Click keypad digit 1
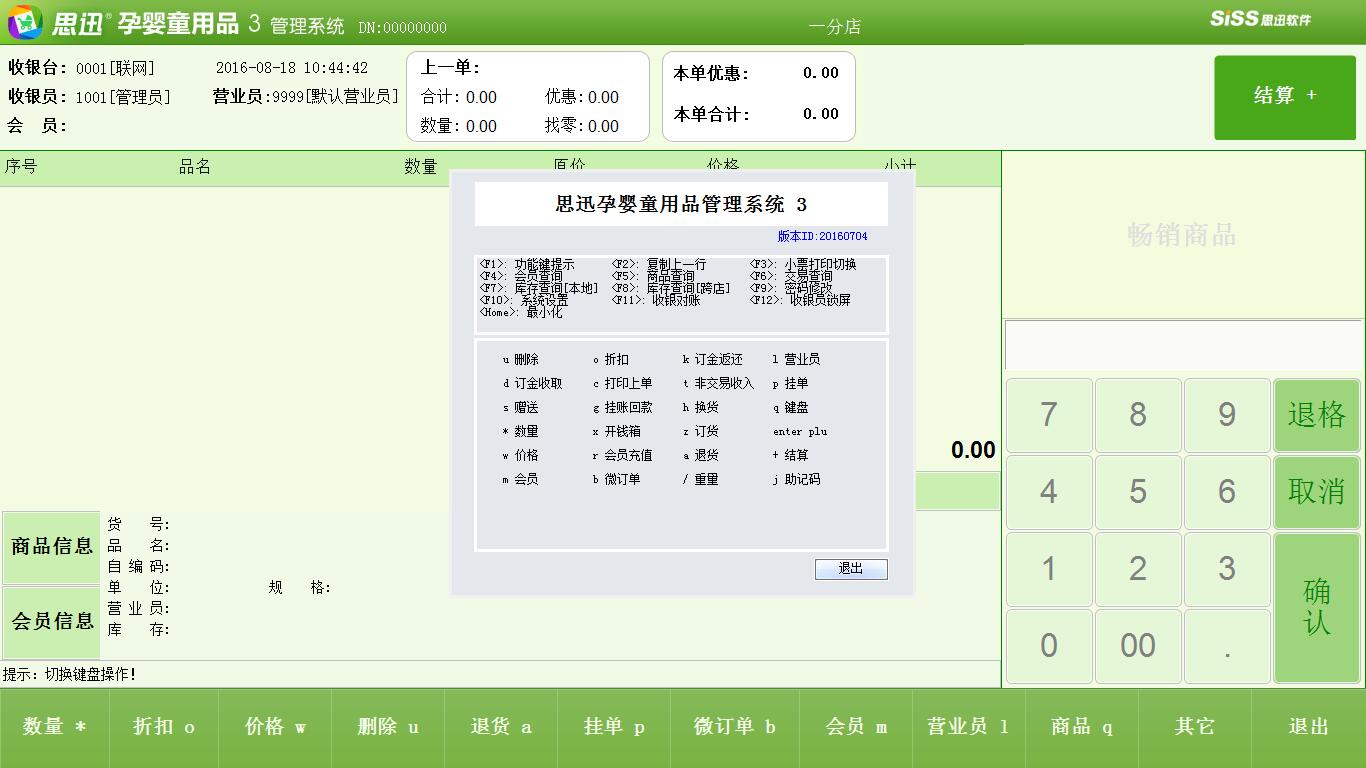This screenshot has height=768, width=1366. [x=1049, y=569]
